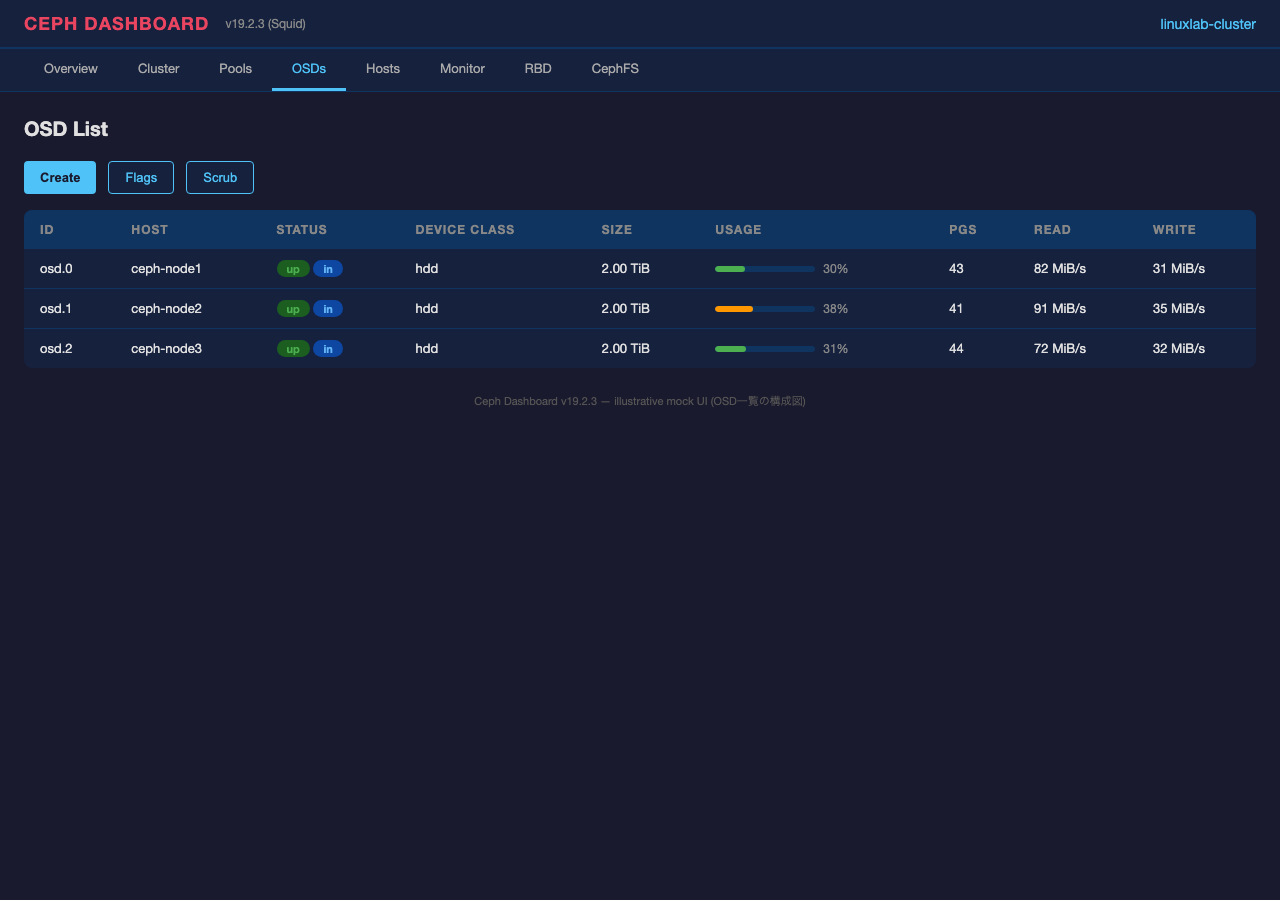Click host ceph-node2
This screenshot has height=900, width=1280.
166,309
